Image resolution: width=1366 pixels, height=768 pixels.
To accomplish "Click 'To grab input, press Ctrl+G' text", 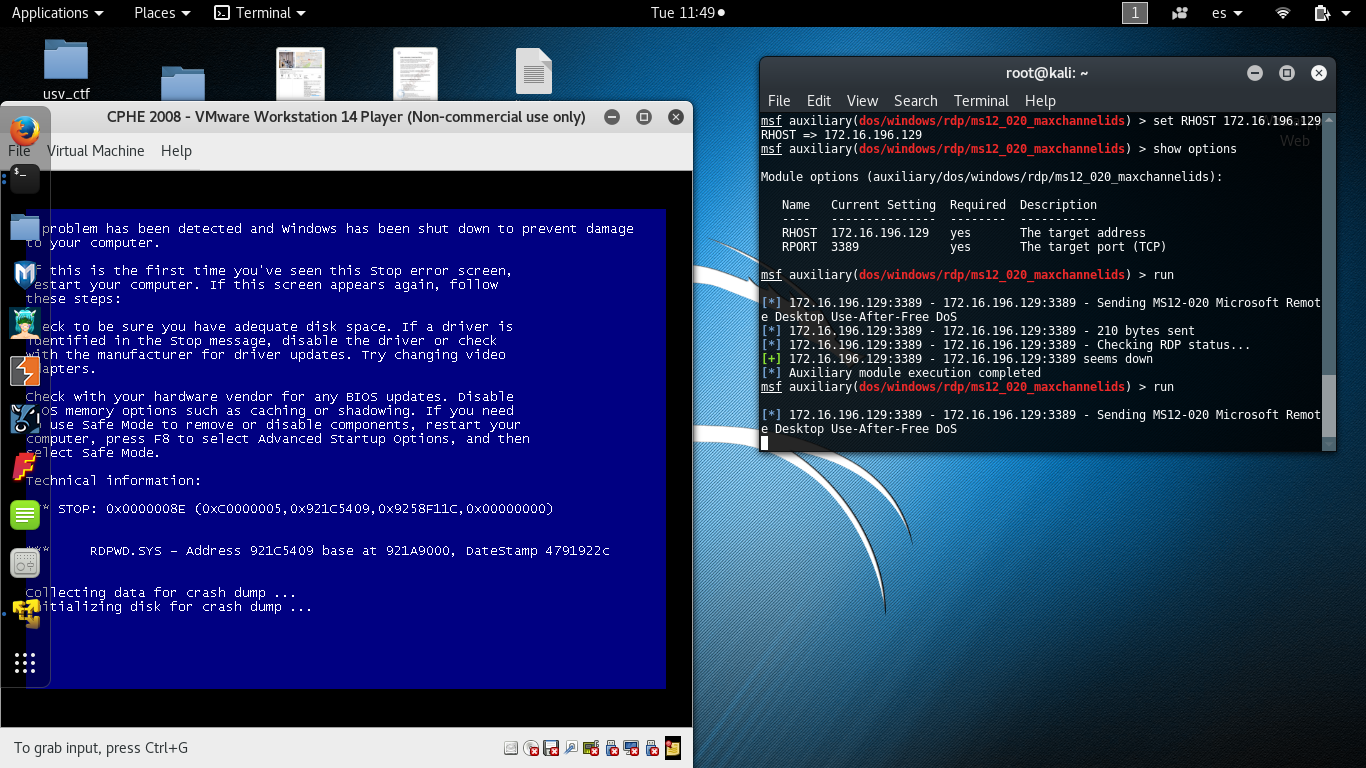I will click(x=101, y=748).
